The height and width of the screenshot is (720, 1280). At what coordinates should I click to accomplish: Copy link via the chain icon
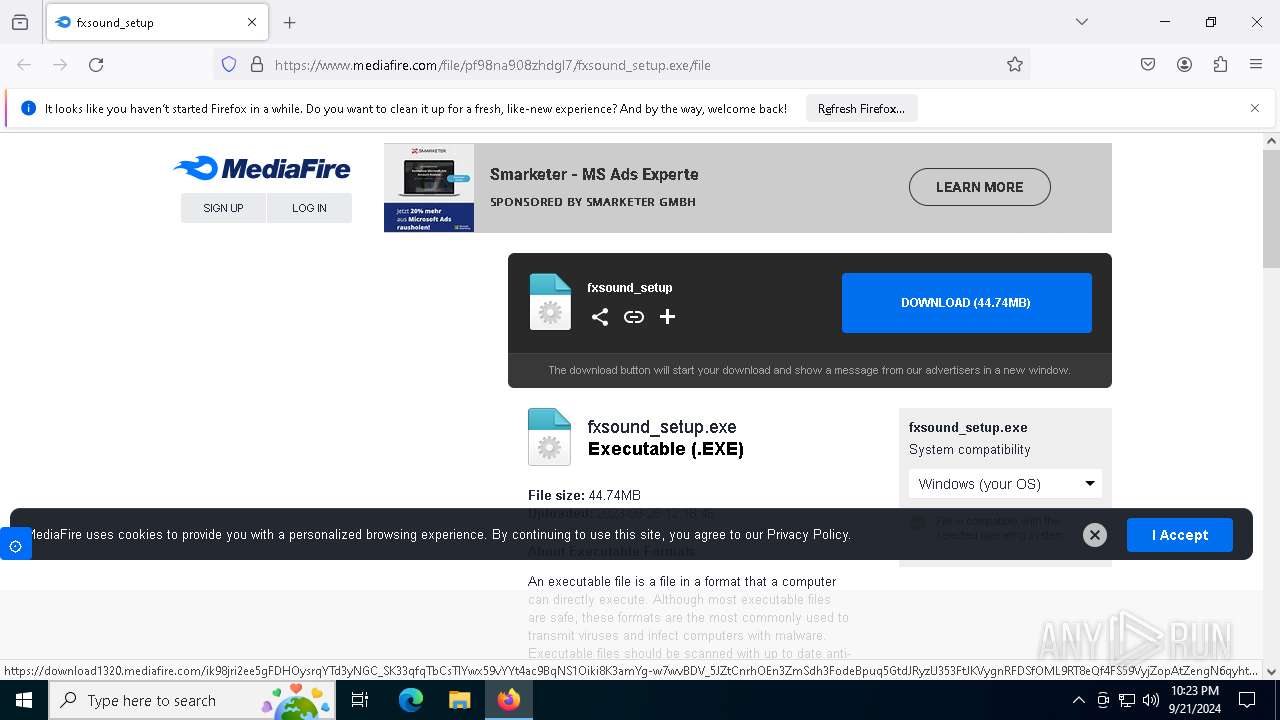(x=634, y=317)
